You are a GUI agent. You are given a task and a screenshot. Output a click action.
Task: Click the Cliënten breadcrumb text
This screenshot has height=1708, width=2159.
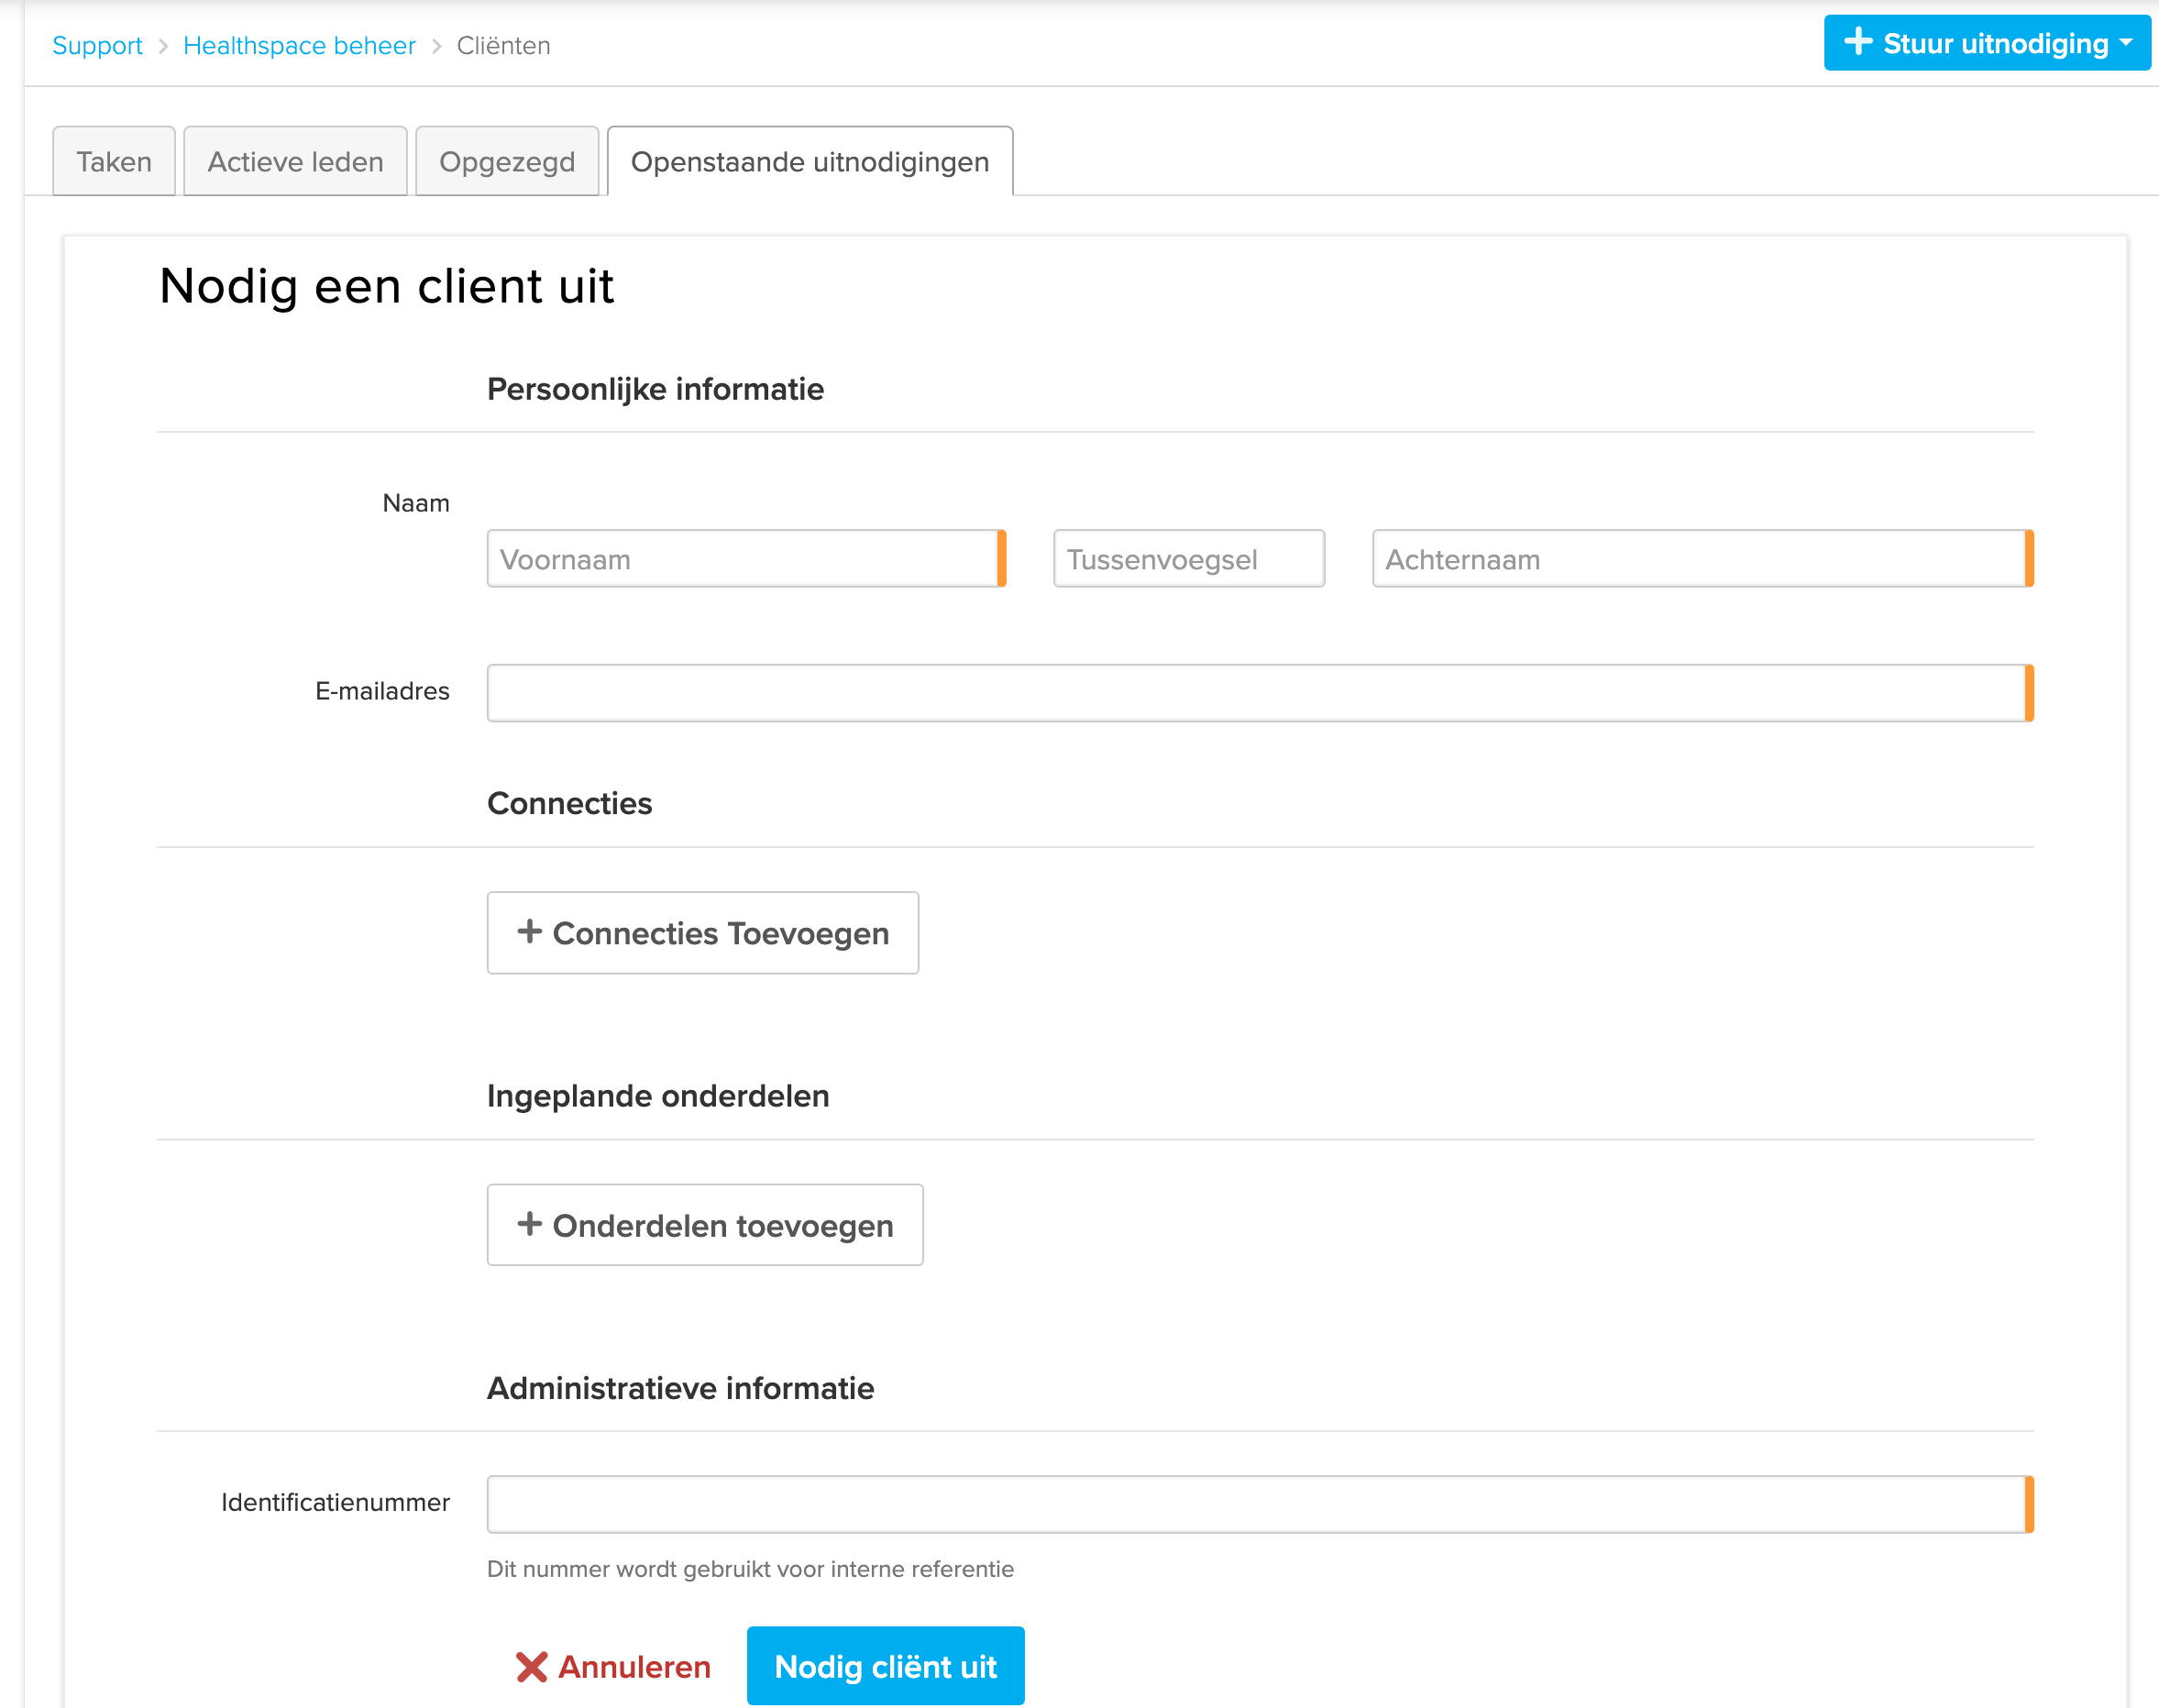pos(503,46)
